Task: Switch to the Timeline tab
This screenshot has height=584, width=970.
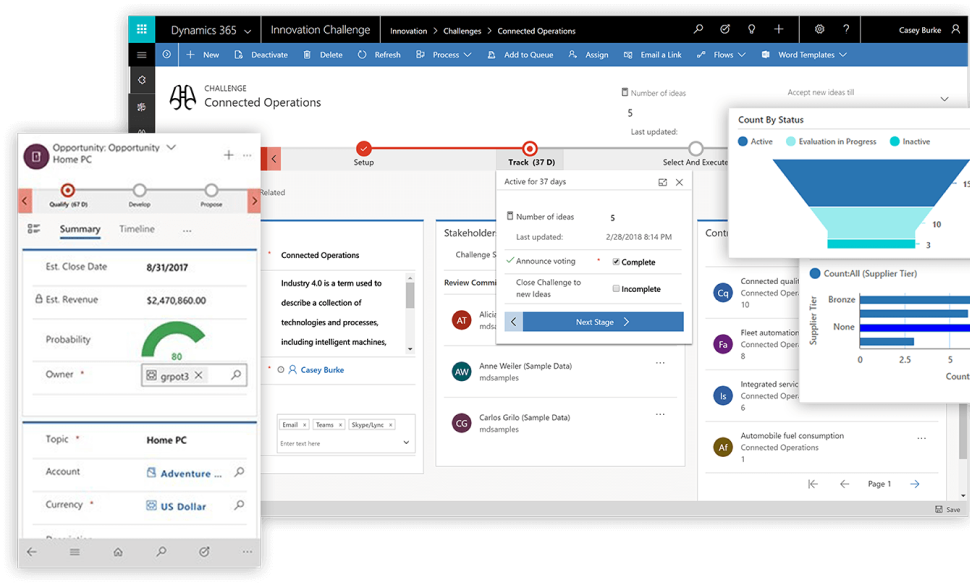Action: click(137, 229)
